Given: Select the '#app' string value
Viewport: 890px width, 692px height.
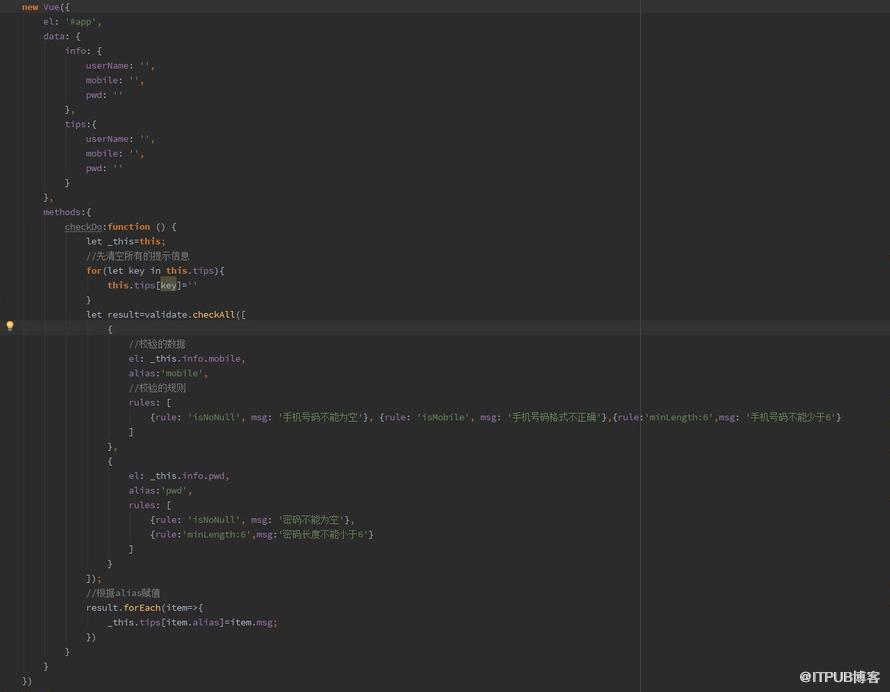Looking at the screenshot, I should coord(81,22).
